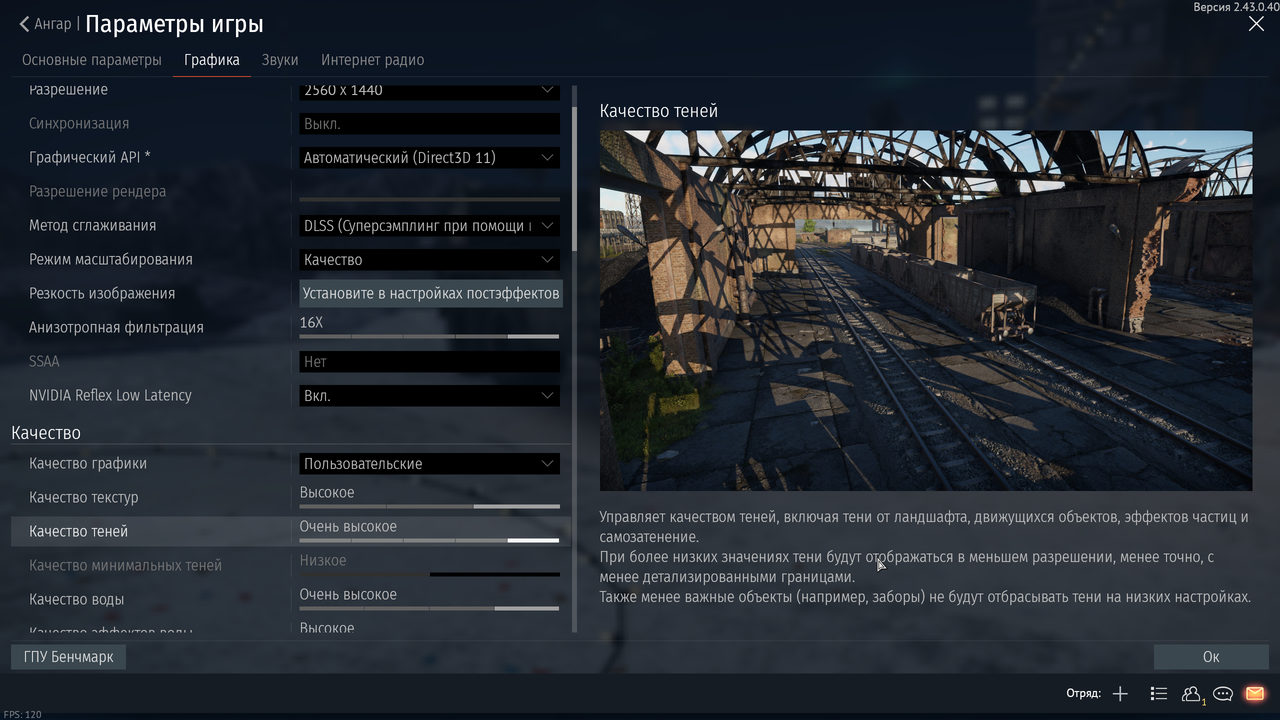
Task: Click the FPS: 120 counter
Action: click(x=22, y=714)
